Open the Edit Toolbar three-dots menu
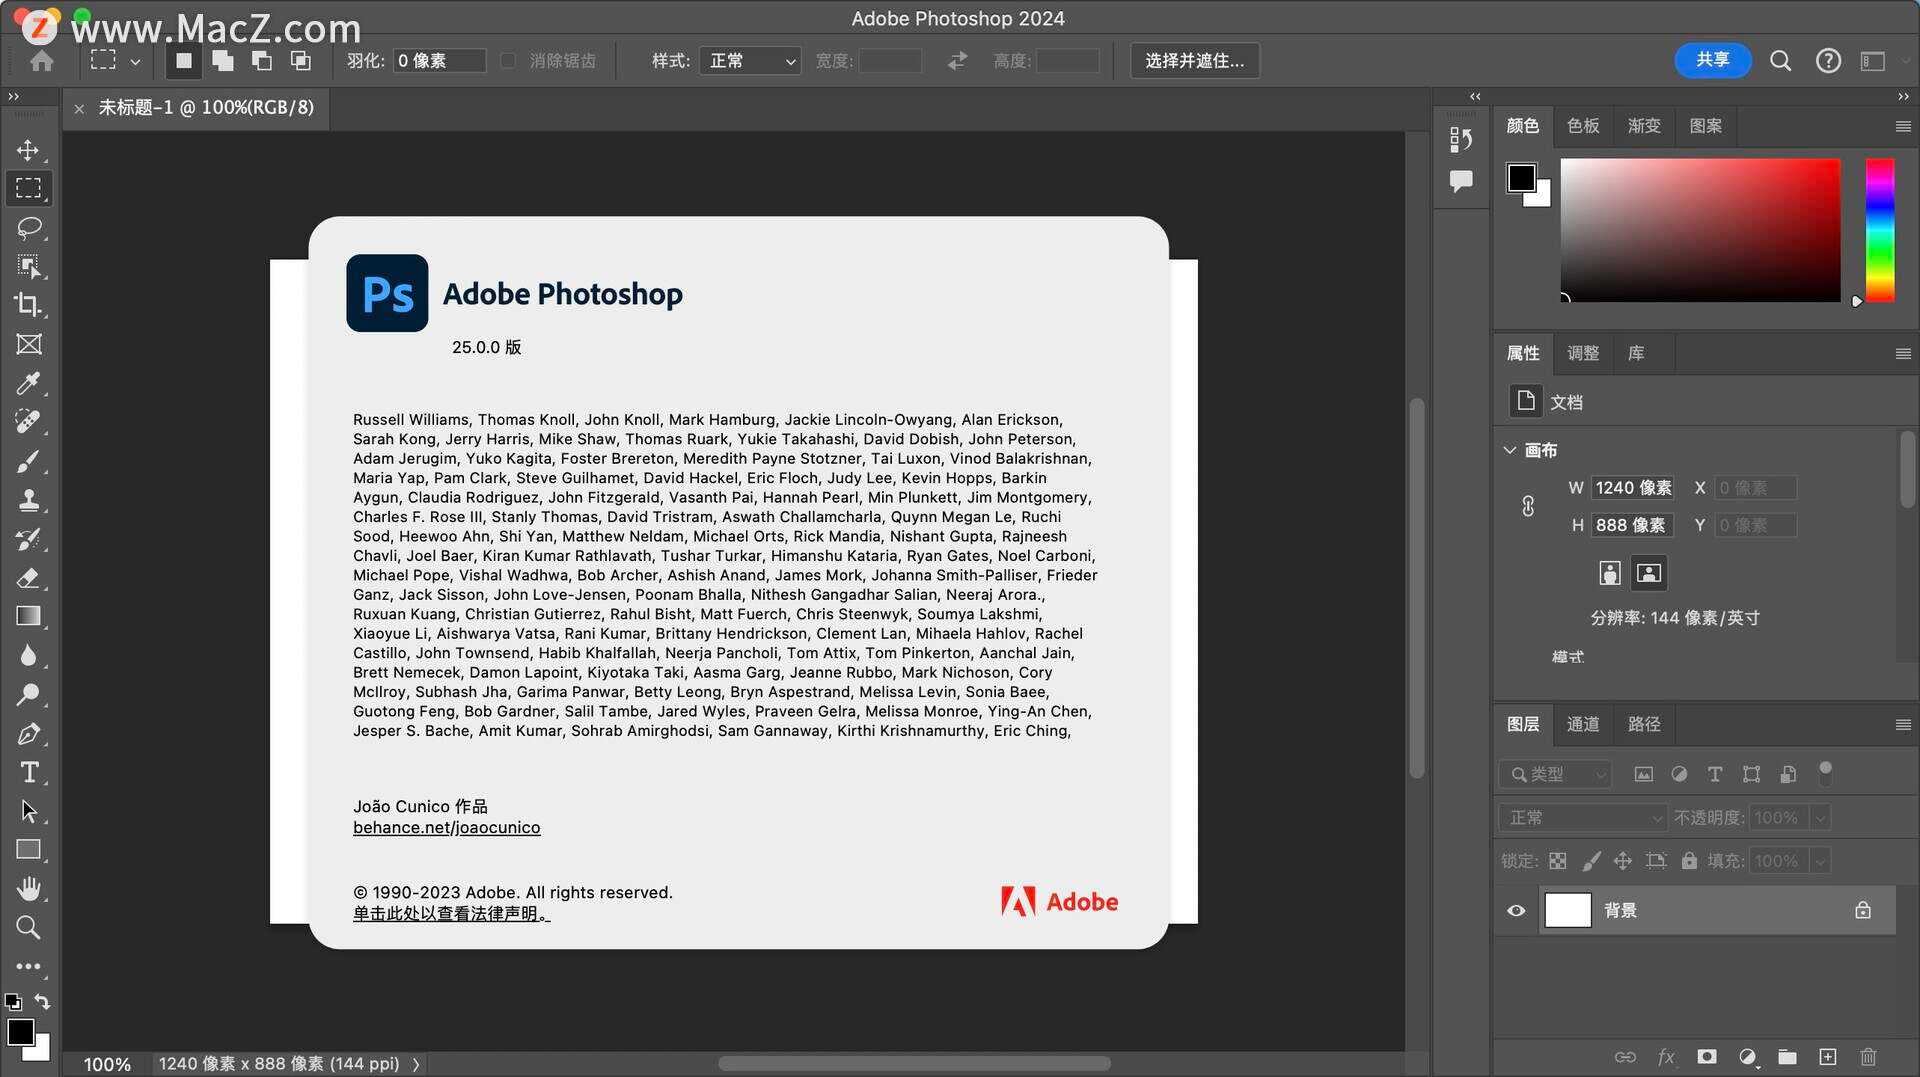The width and height of the screenshot is (1920, 1077). 28,966
